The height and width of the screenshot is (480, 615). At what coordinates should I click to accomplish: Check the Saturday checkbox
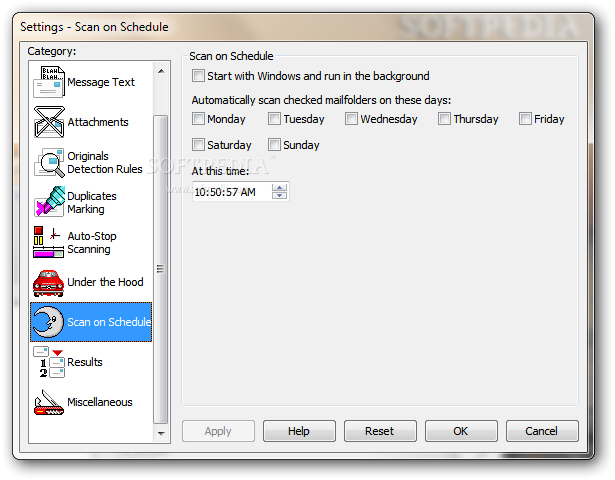[198, 145]
